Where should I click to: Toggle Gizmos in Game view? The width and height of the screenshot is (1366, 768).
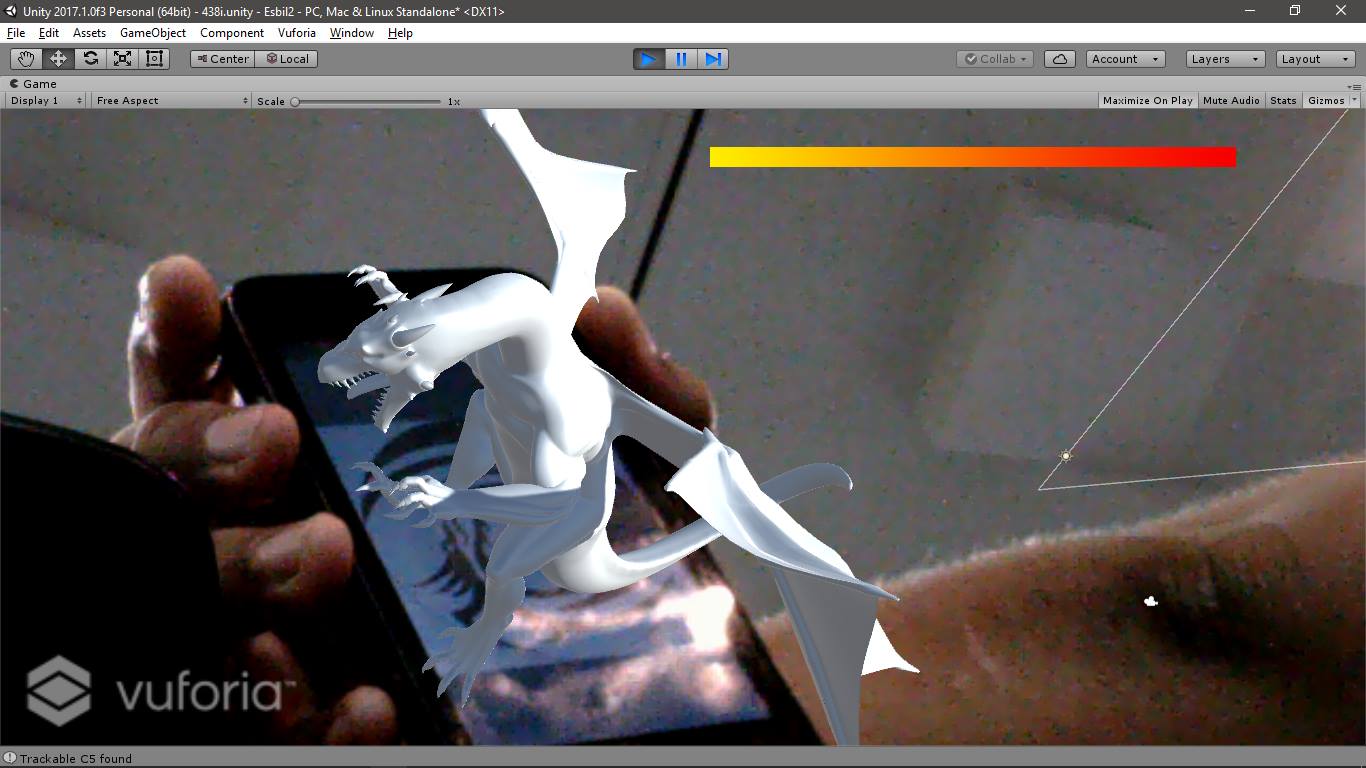coord(1326,100)
